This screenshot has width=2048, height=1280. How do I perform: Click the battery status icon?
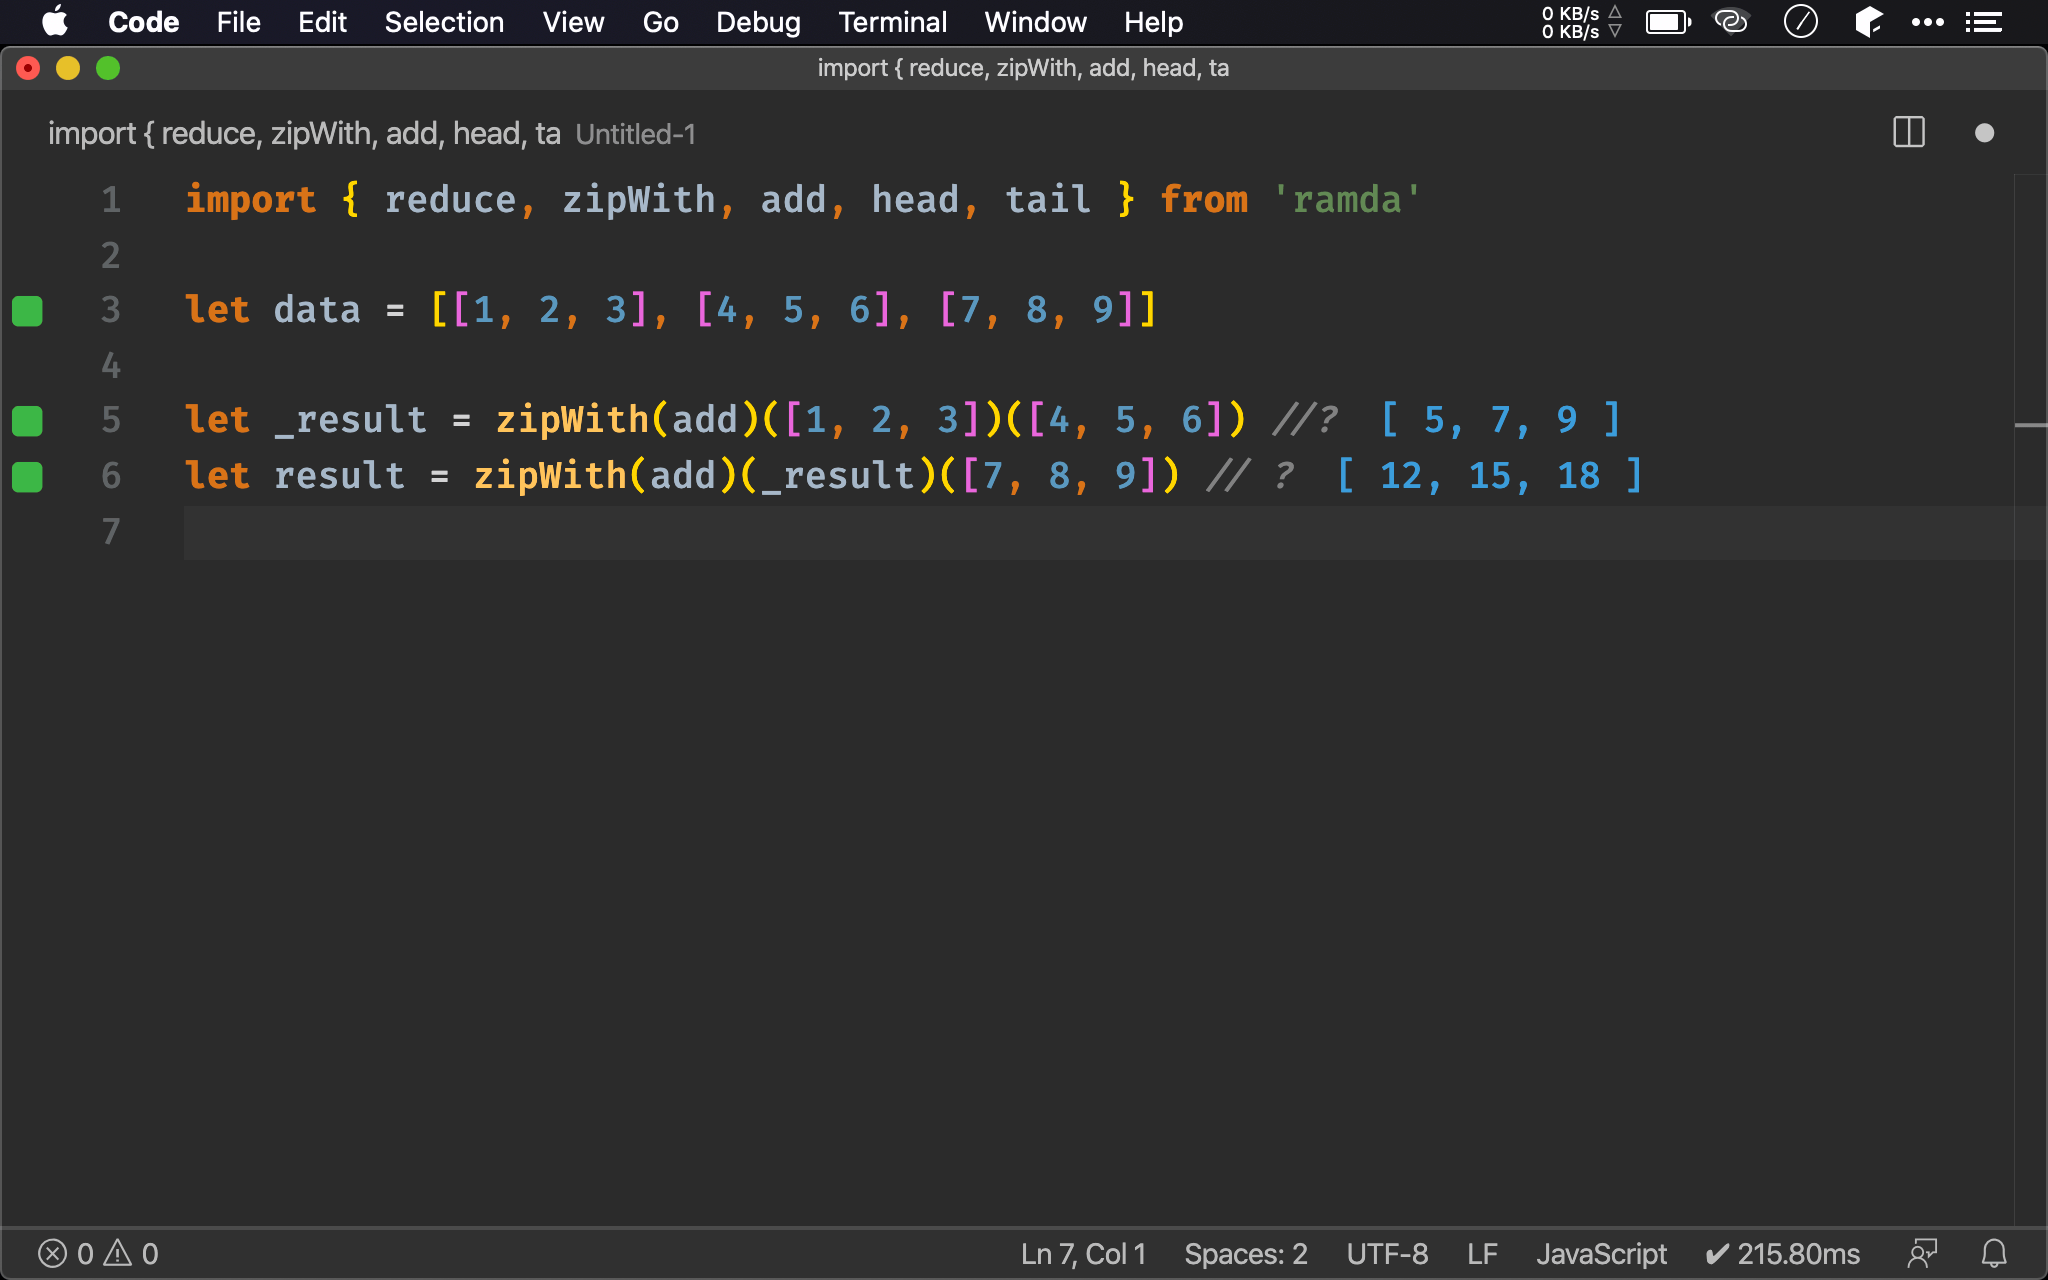(1668, 22)
